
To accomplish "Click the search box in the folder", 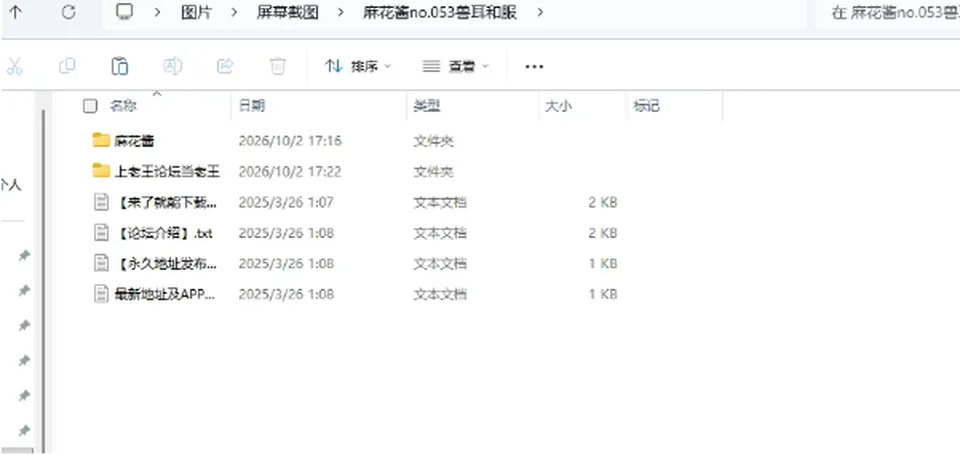I will coord(889,13).
